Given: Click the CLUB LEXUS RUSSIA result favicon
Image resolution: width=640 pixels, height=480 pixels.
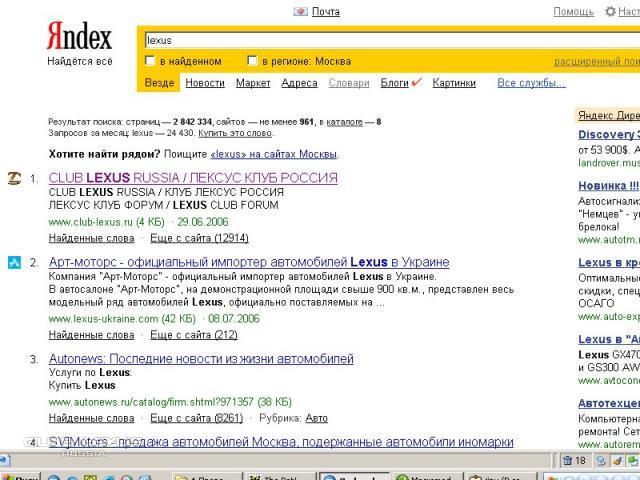Looking at the screenshot, I should point(14,179).
